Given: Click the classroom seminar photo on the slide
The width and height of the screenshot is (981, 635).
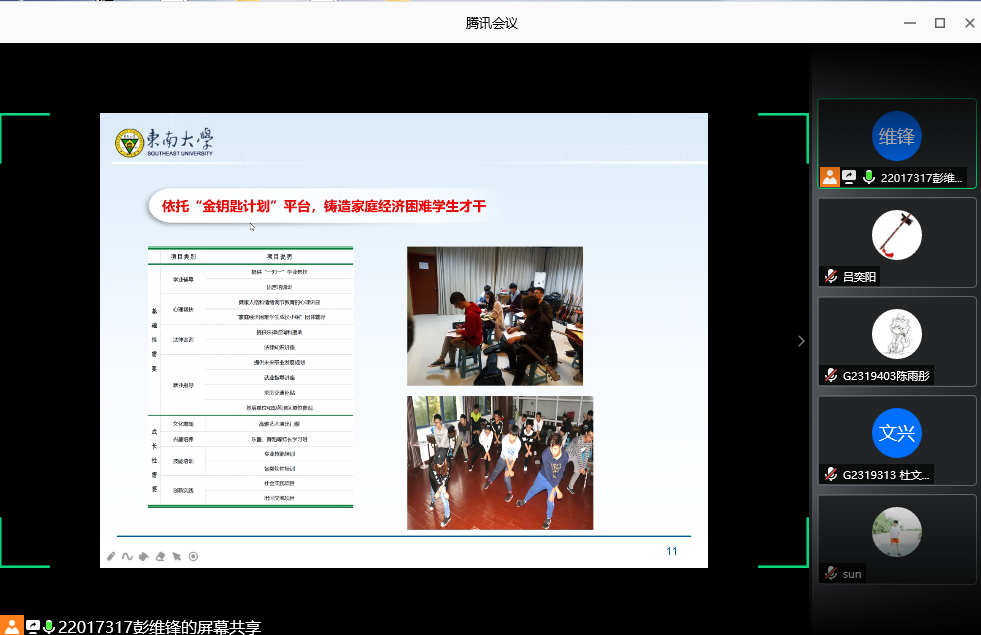Looking at the screenshot, I should coord(494,316).
